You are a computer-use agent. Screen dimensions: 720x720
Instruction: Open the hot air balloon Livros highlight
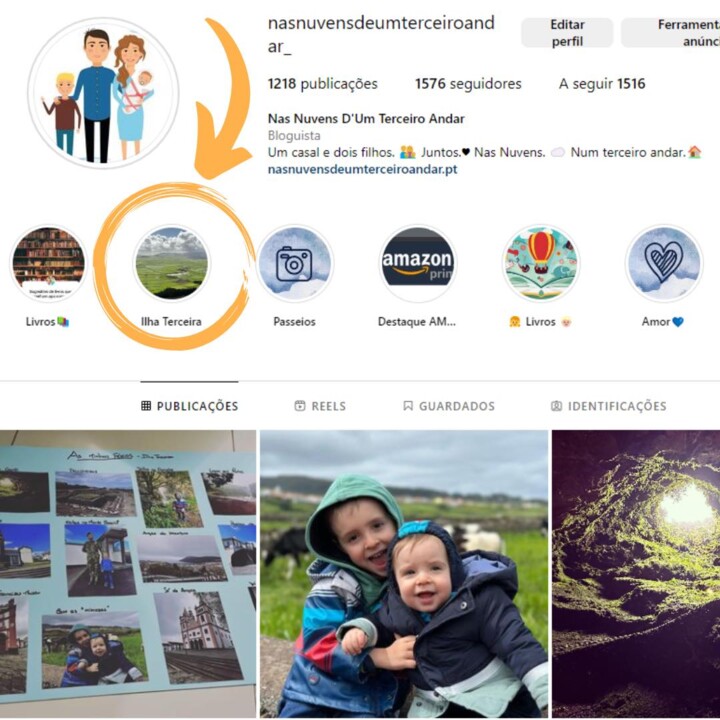pyautogui.click(x=540, y=263)
